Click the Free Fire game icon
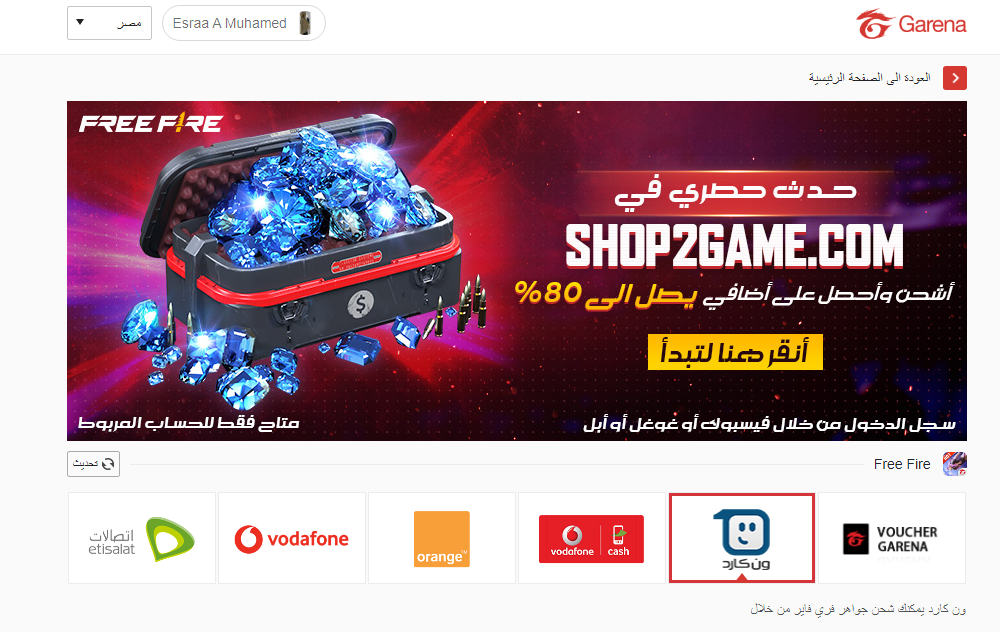 [955, 464]
